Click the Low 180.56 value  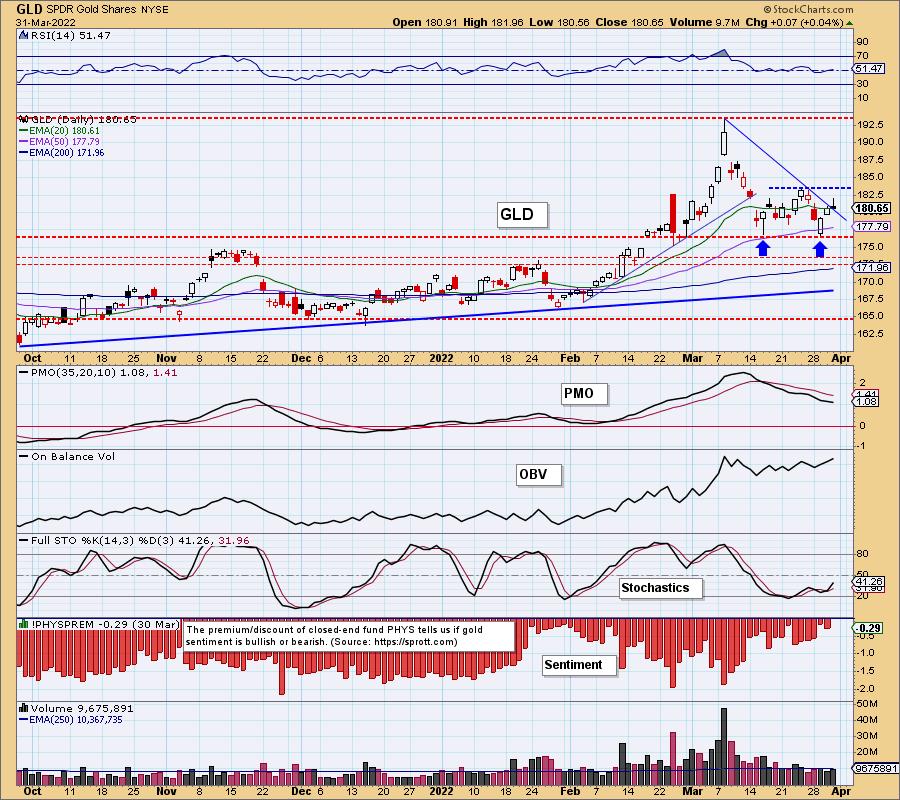coord(560,22)
